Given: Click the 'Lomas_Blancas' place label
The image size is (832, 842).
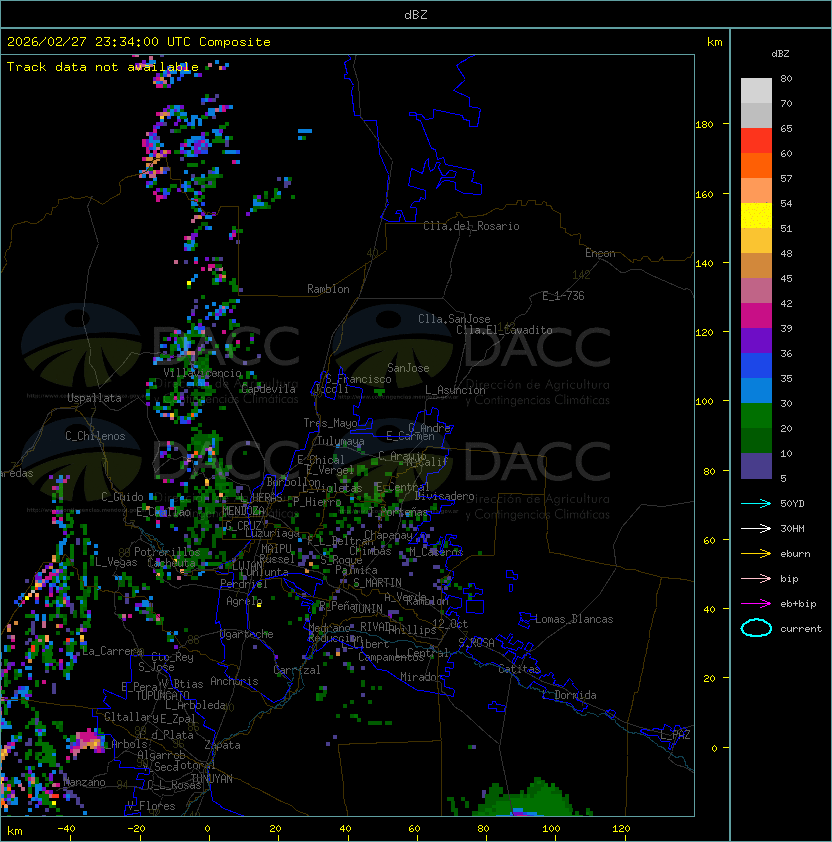Looking at the screenshot, I should click(x=574, y=619).
